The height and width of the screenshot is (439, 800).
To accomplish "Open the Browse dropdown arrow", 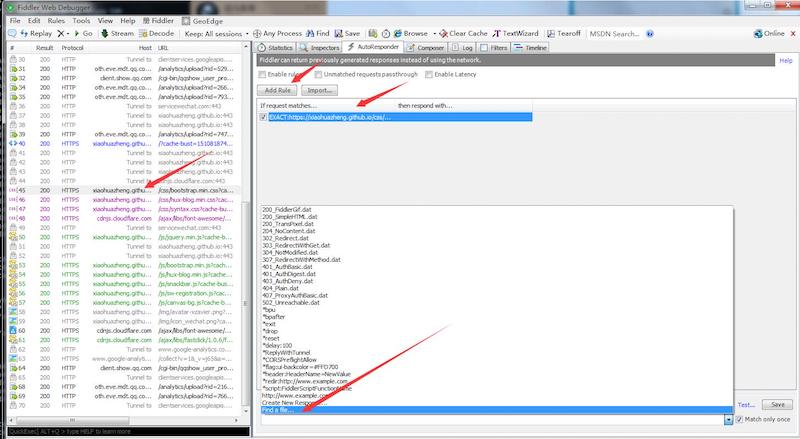I will (435, 34).
